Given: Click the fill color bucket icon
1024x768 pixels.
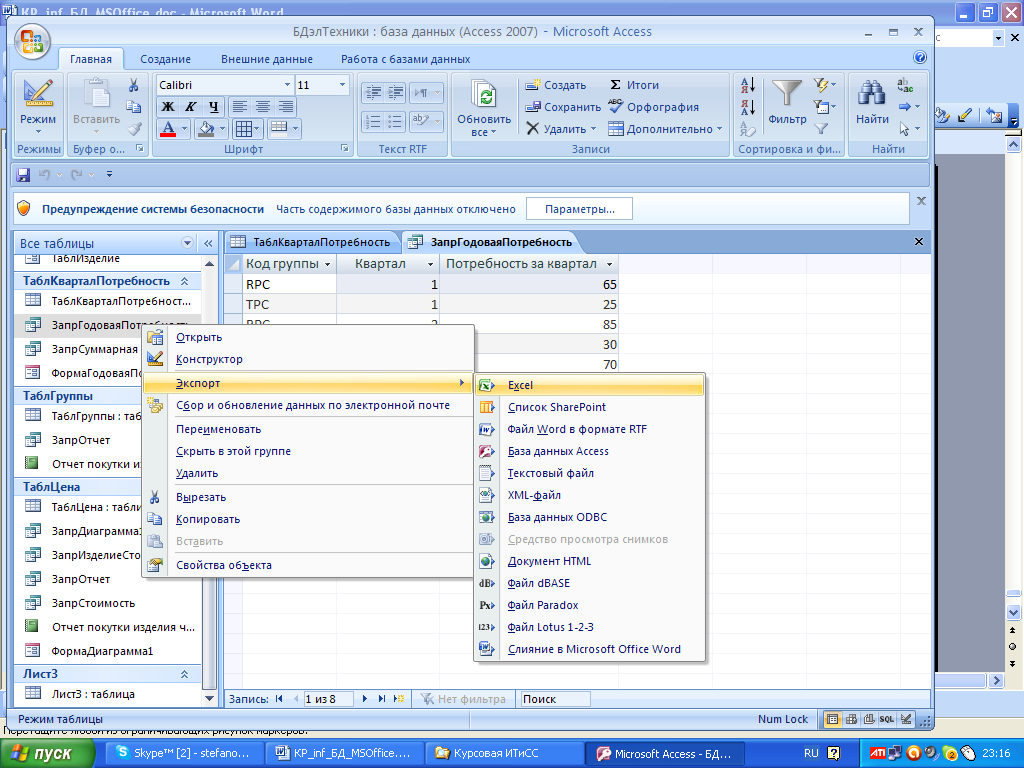Looking at the screenshot, I should click(206, 129).
